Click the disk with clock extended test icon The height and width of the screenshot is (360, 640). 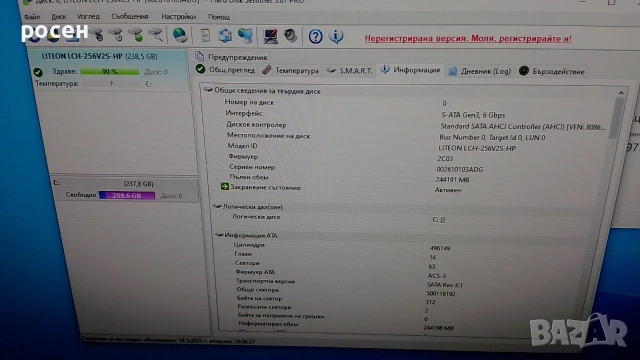(x=116, y=36)
